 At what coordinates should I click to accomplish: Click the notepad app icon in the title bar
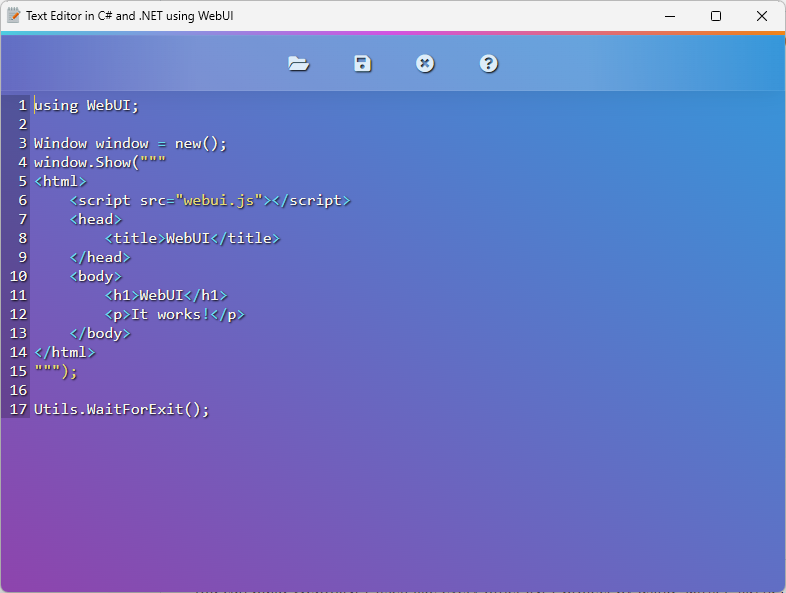(x=14, y=16)
